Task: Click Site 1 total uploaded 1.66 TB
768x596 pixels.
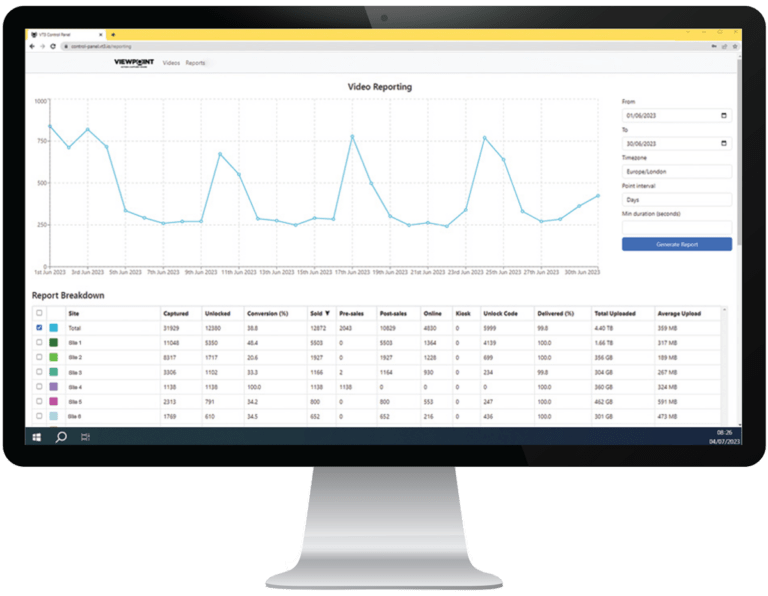Action: point(603,343)
